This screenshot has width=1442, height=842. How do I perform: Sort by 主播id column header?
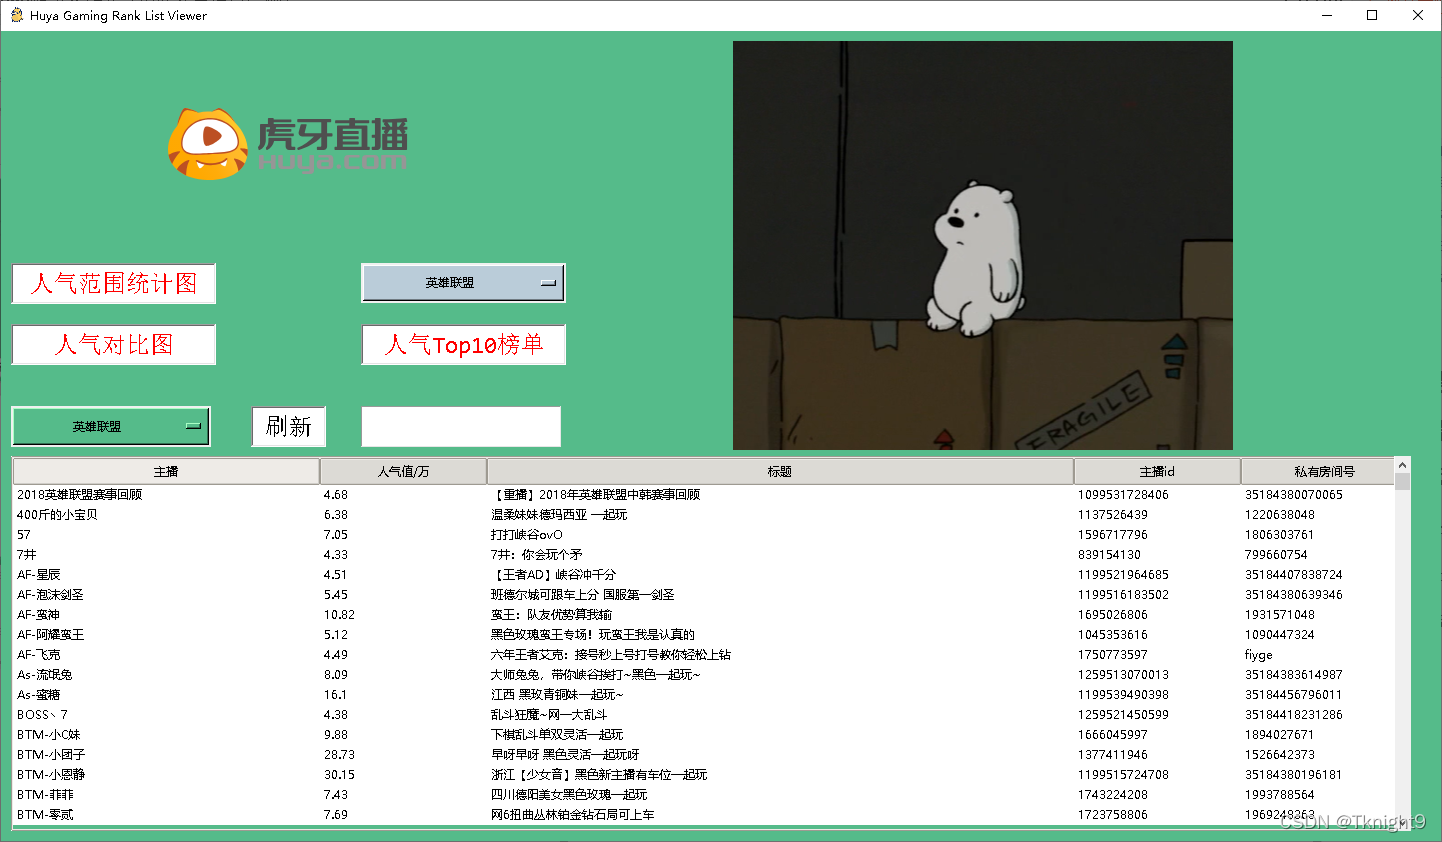[x=1157, y=471]
